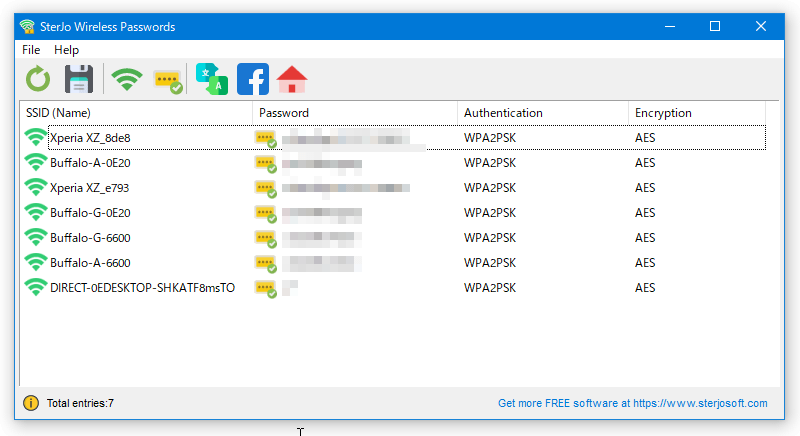This screenshot has width=800, height=436.
Task: Select the Buffalo-A-6600 network row
Action: tap(393, 263)
